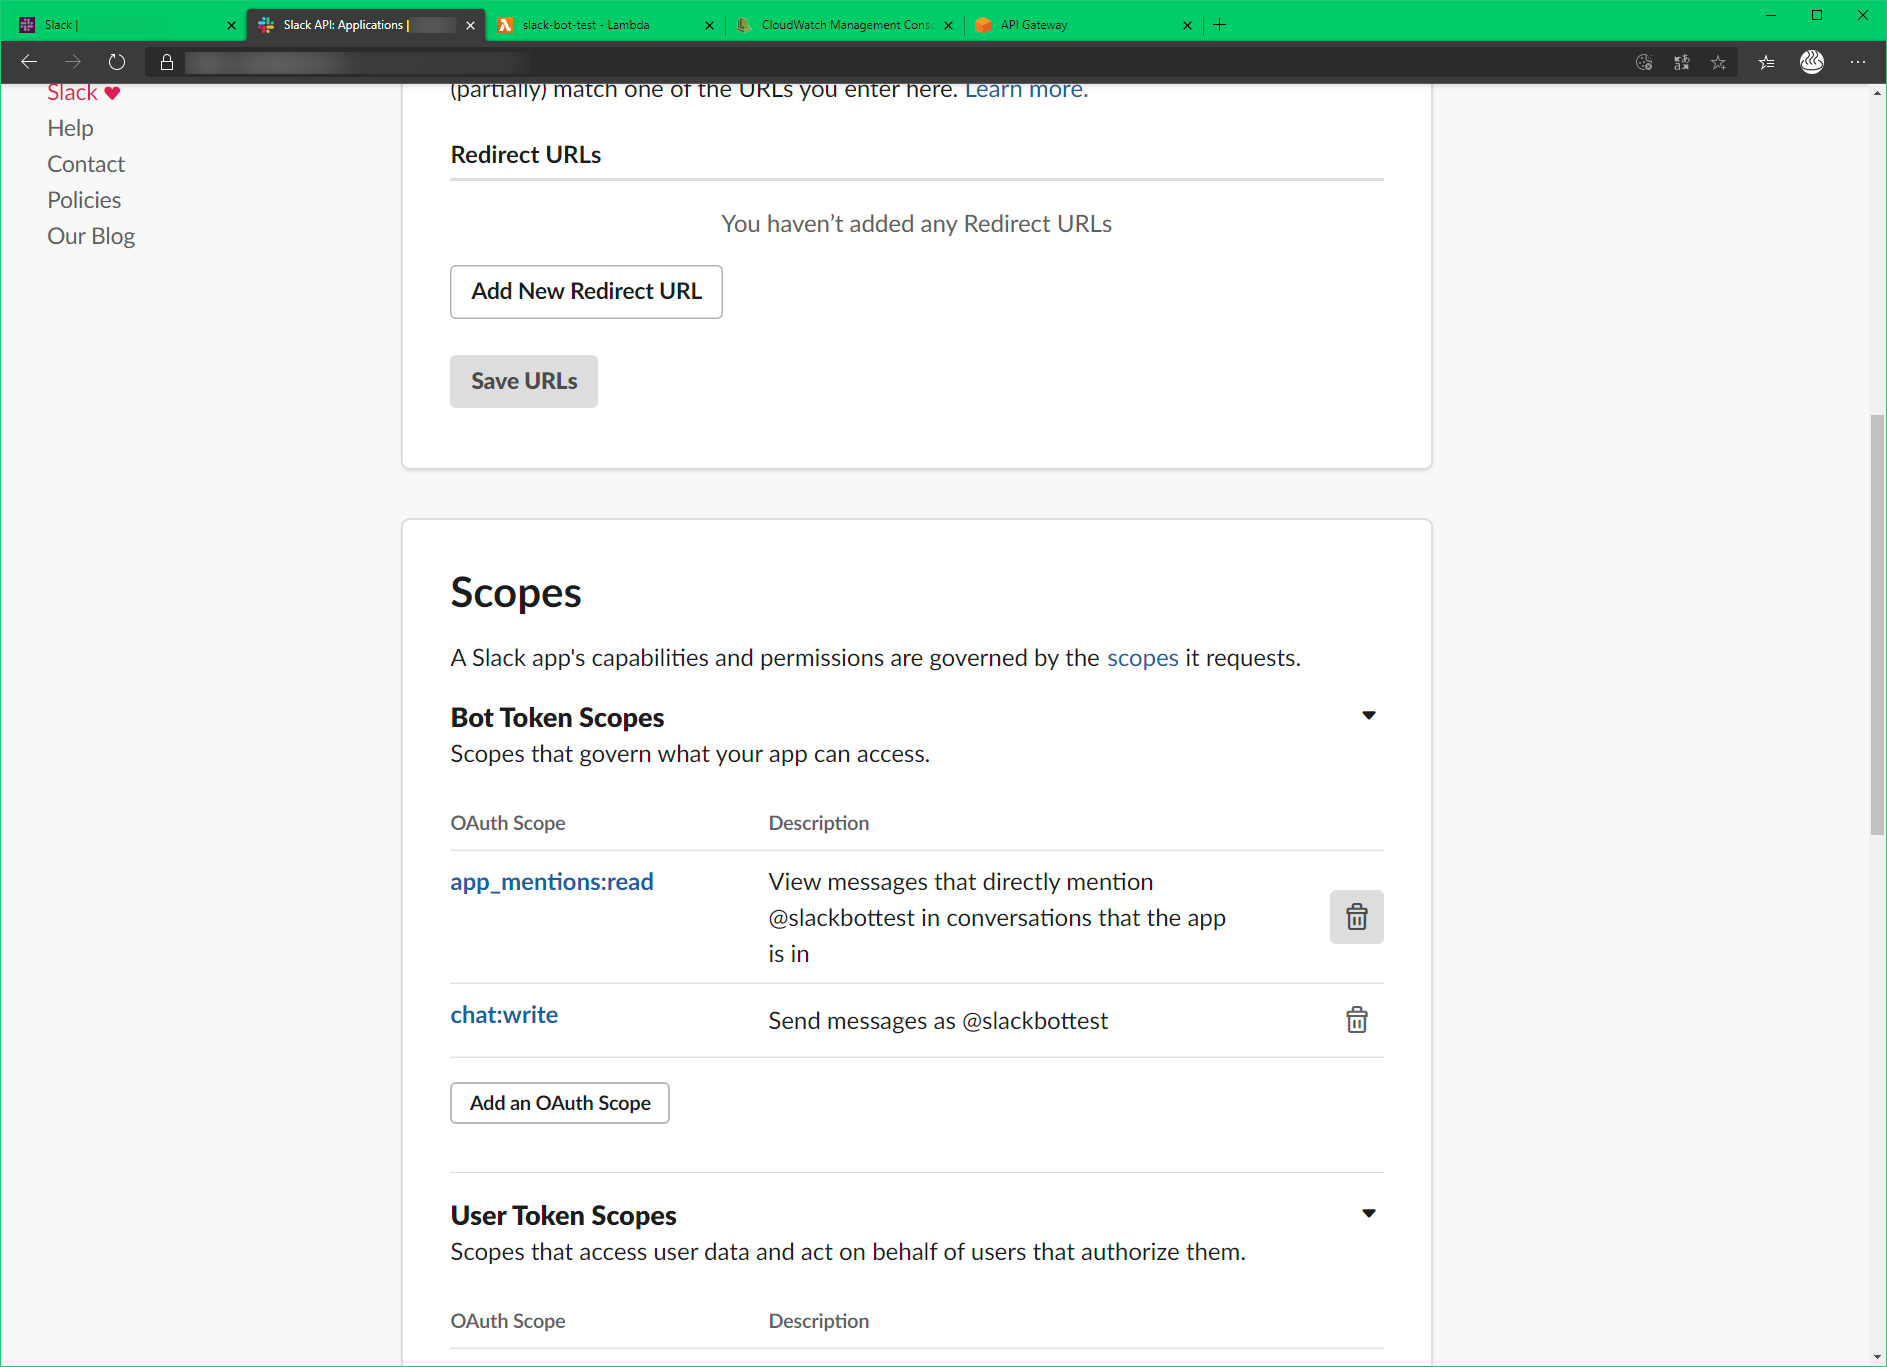Open the Favorites list icon
This screenshot has width=1887, height=1367.
(x=1766, y=61)
